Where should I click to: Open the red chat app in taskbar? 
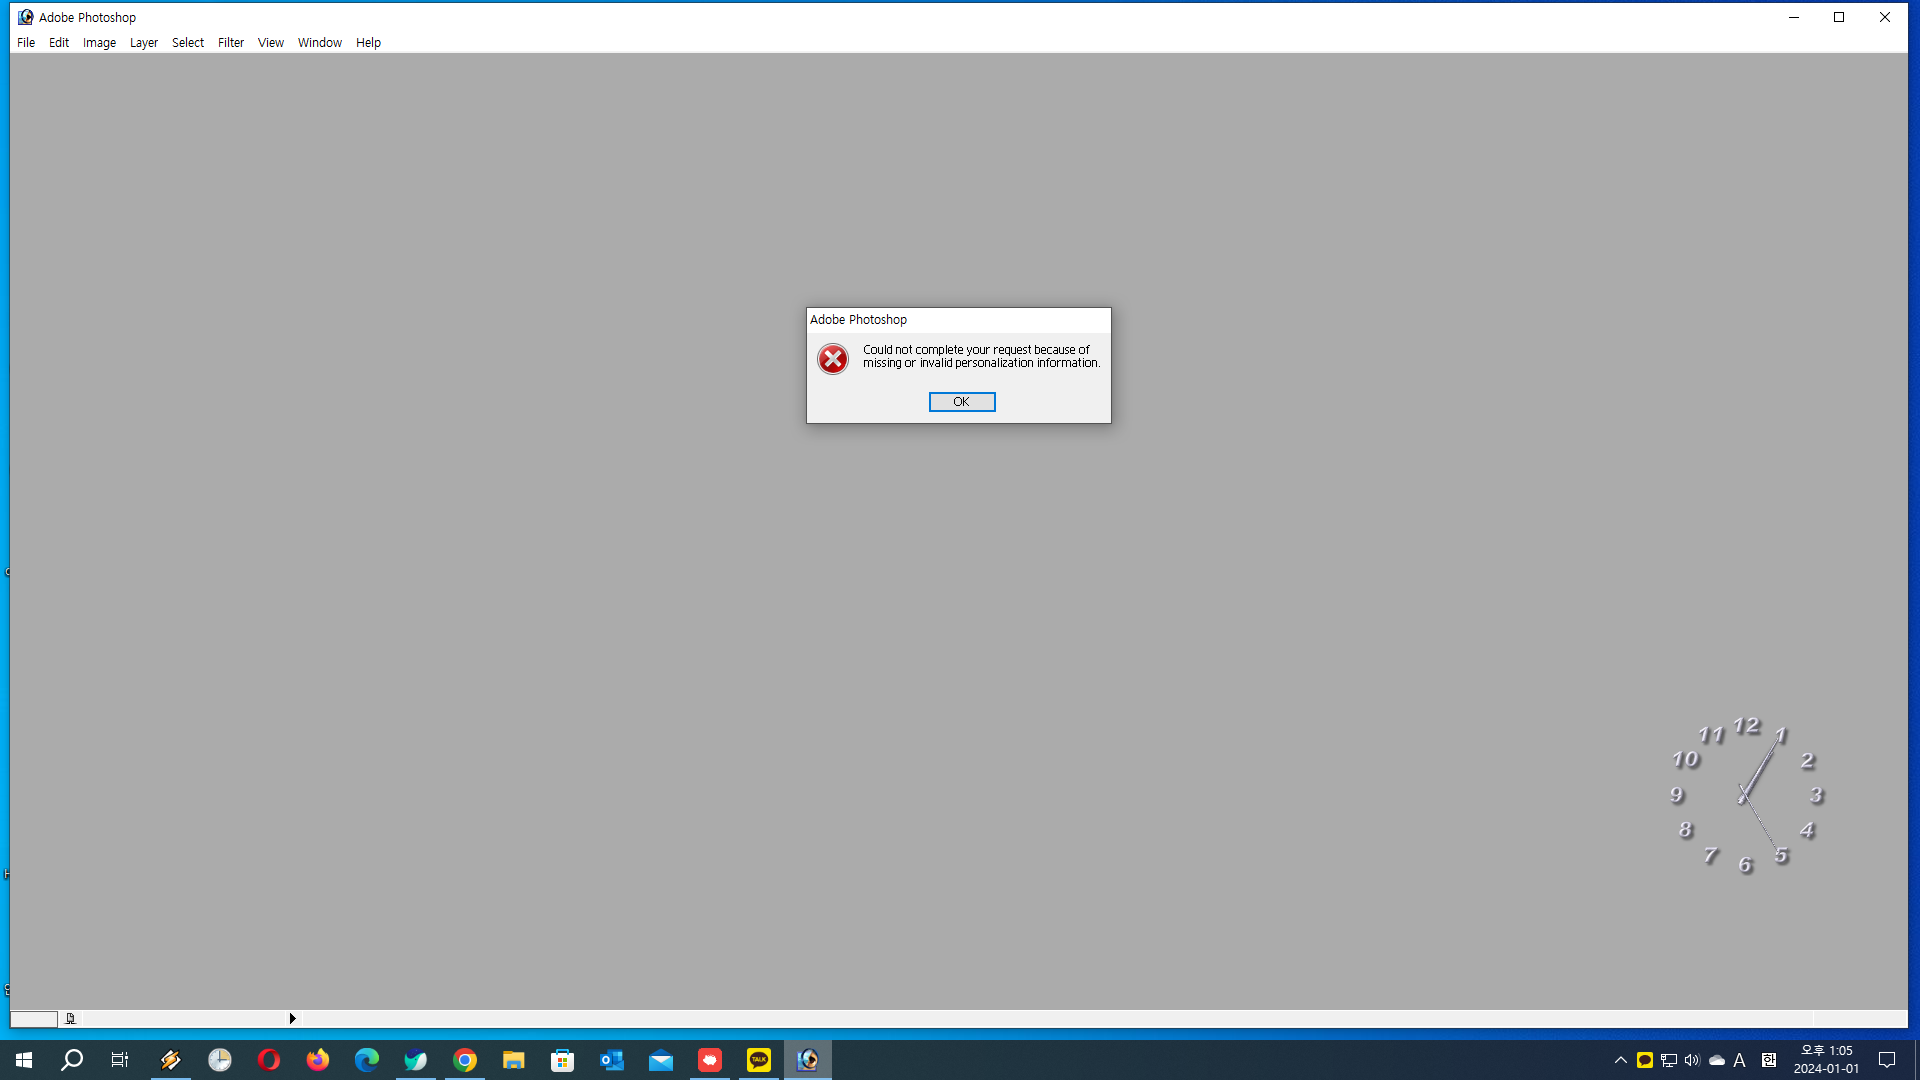coord(710,1060)
